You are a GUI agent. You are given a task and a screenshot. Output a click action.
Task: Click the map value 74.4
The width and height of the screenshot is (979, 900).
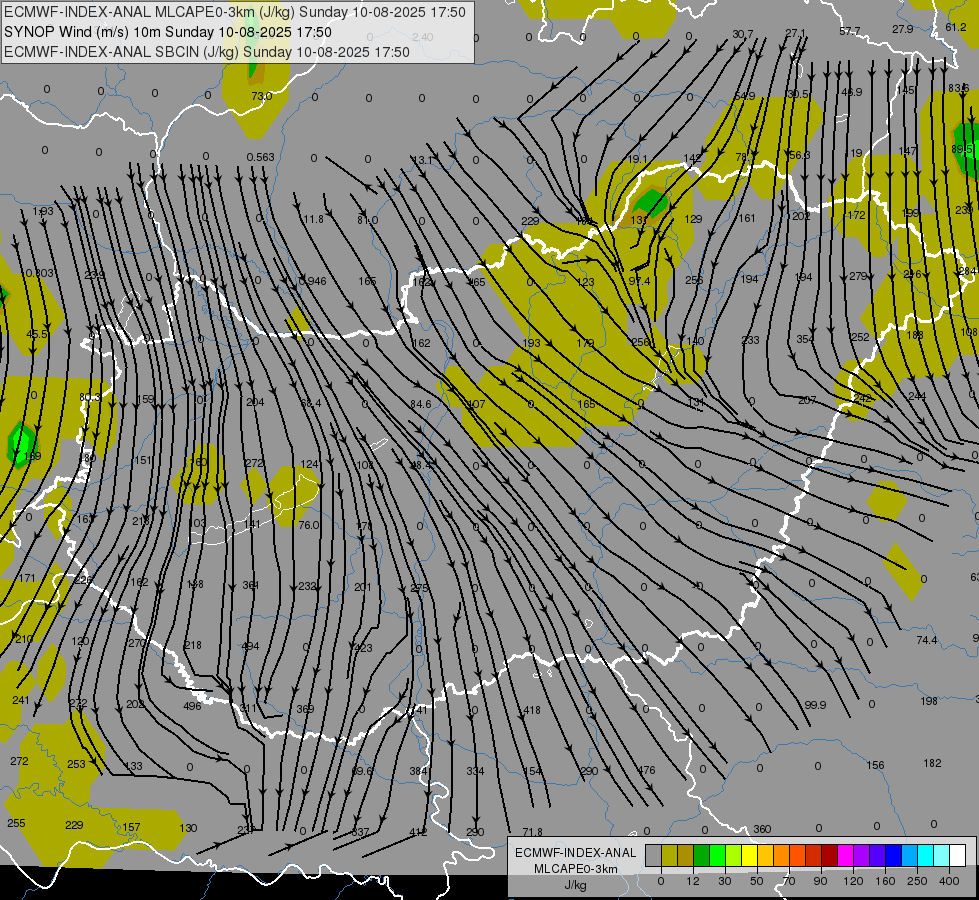point(927,641)
